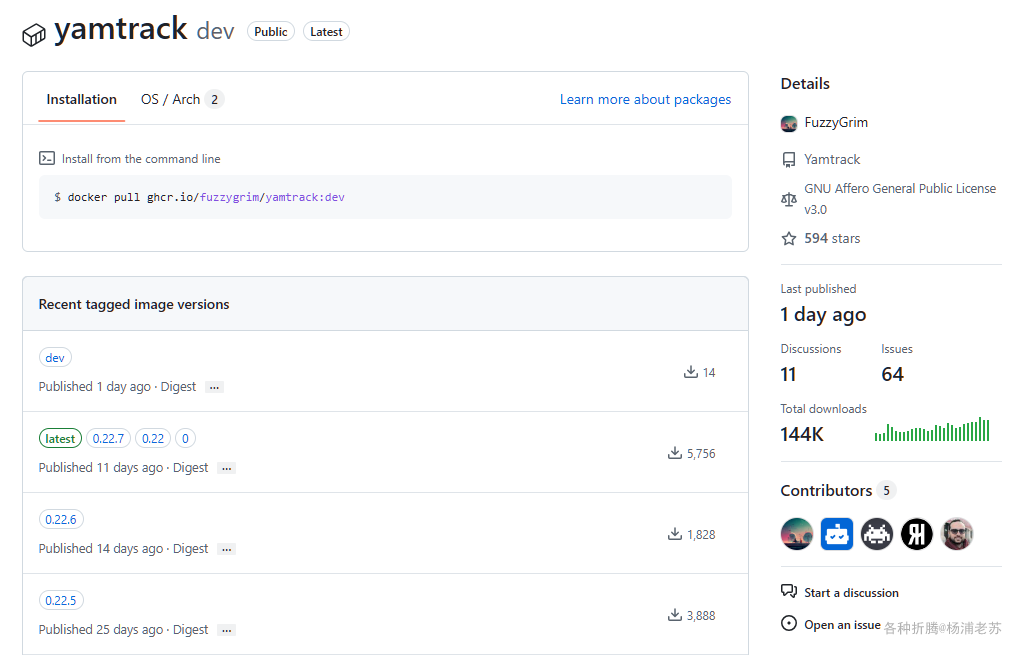1023x655 pixels.
Task: Open GNU Affero General Public License link
Action: 900,199
